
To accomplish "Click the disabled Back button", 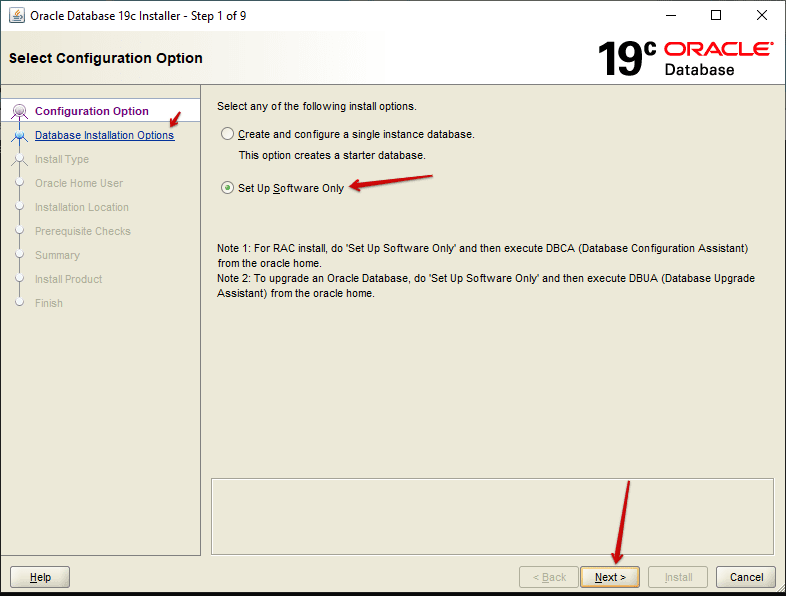I will click(x=549, y=577).
